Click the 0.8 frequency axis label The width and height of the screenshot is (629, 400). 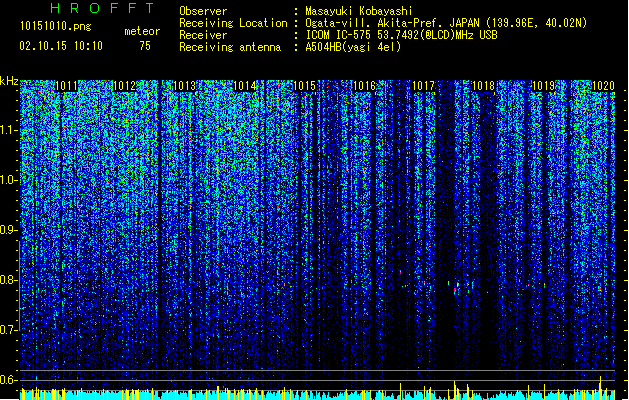(x=9, y=280)
